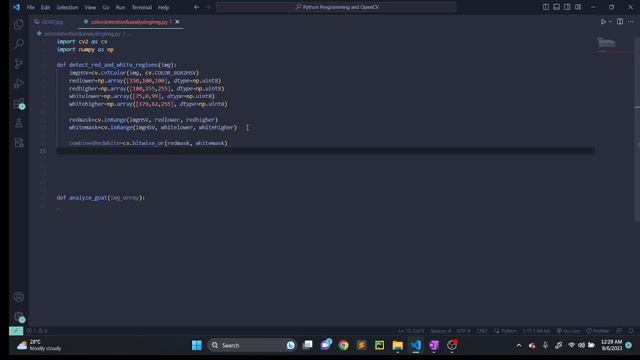Open the Accounts icon in activity bar

(19, 297)
